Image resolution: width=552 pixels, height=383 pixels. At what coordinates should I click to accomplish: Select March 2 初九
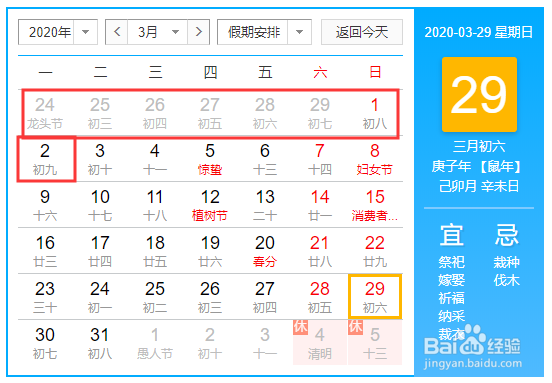pos(45,159)
